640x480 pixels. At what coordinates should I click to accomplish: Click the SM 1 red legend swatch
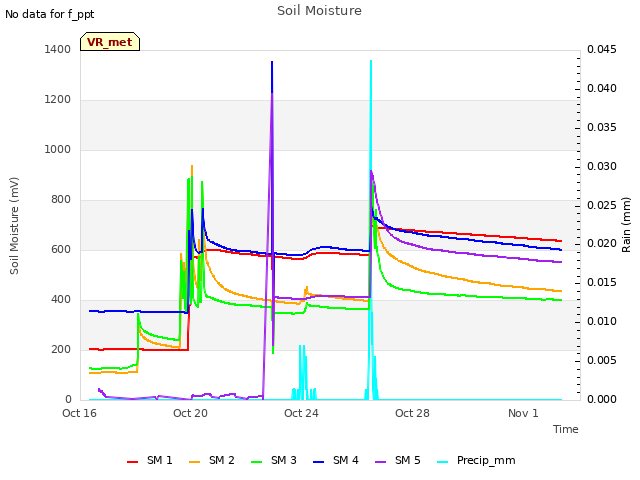point(132,462)
